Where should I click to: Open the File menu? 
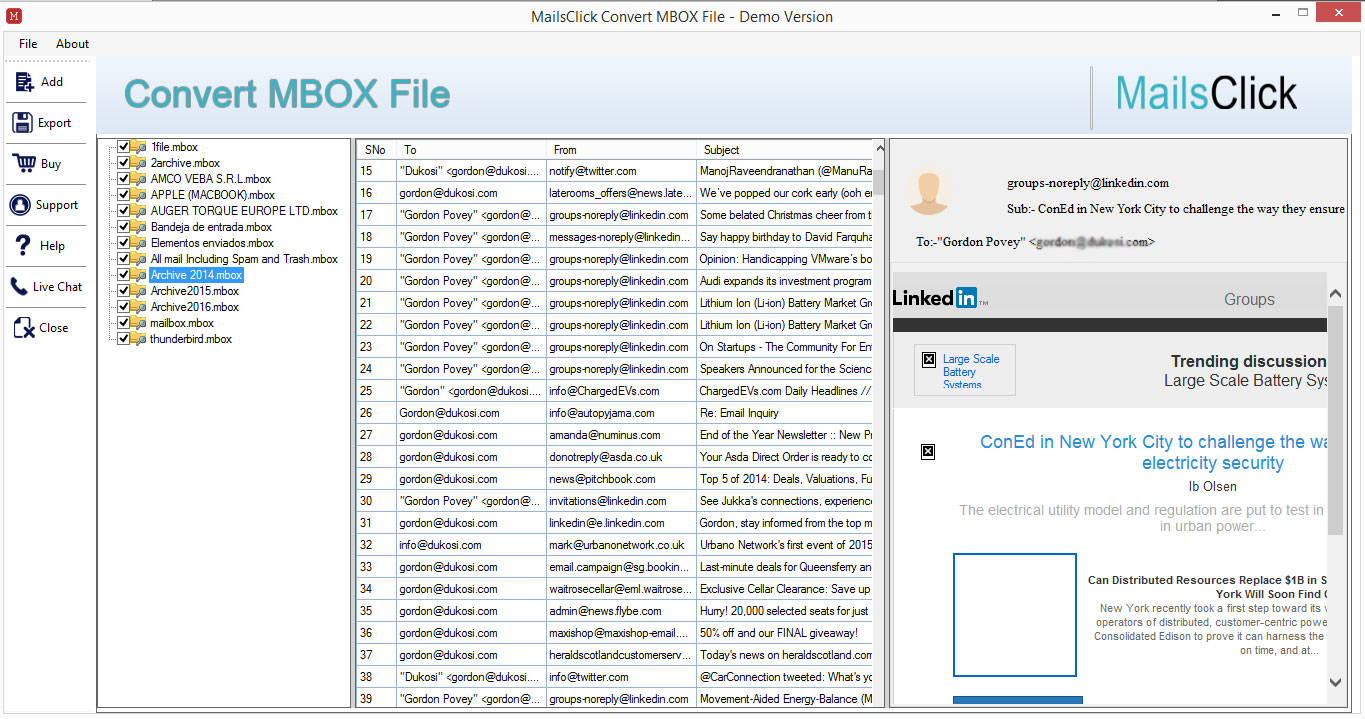(28, 44)
